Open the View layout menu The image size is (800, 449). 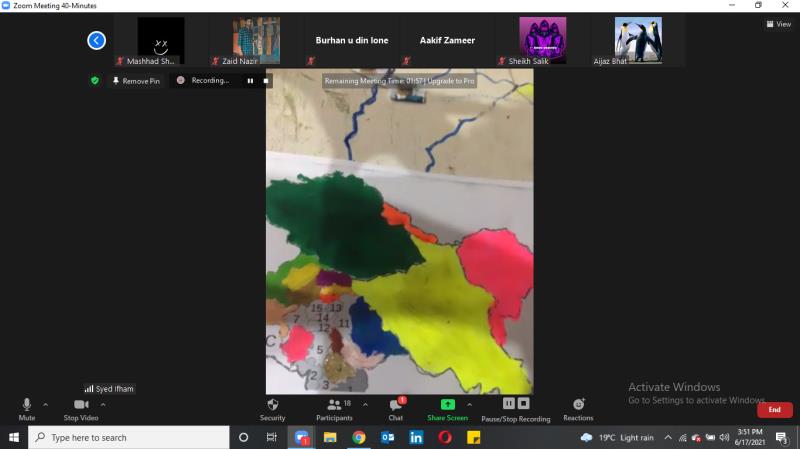click(x=778, y=24)
